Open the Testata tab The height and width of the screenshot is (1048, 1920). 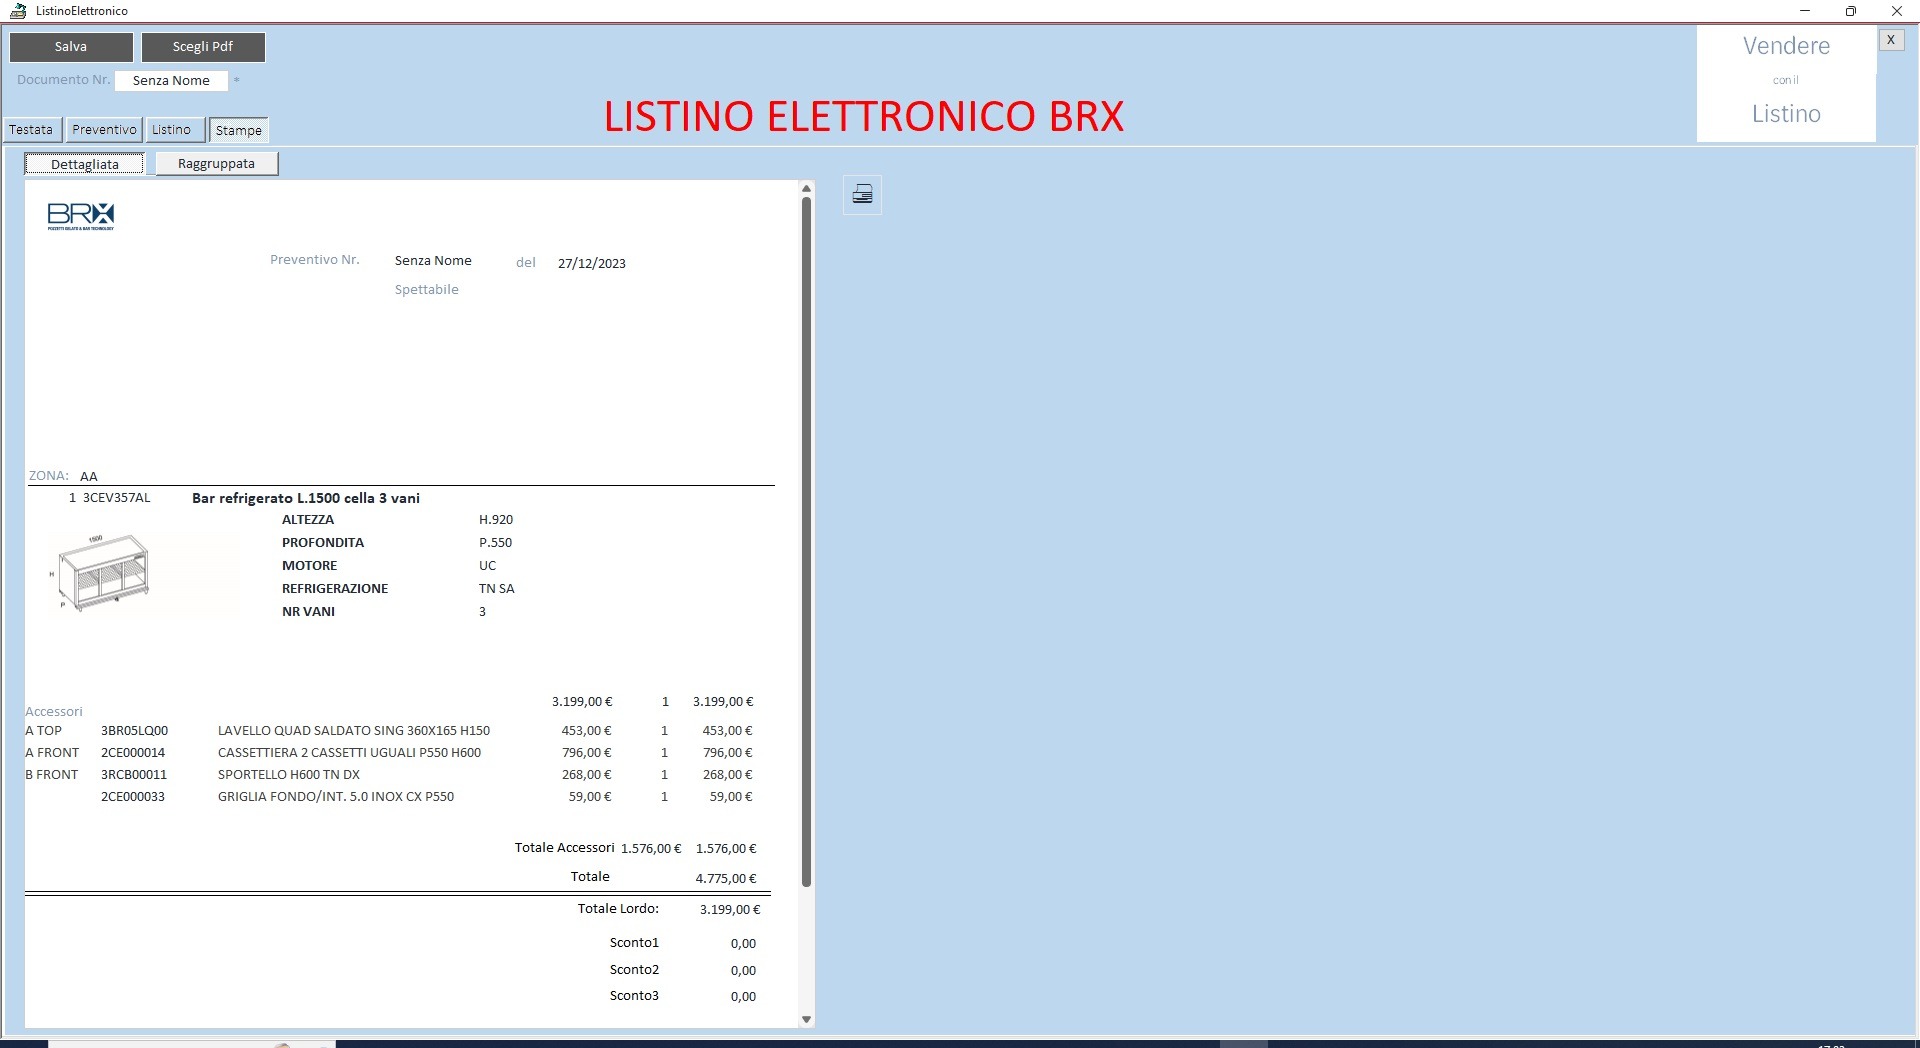[x=31, y=130]
